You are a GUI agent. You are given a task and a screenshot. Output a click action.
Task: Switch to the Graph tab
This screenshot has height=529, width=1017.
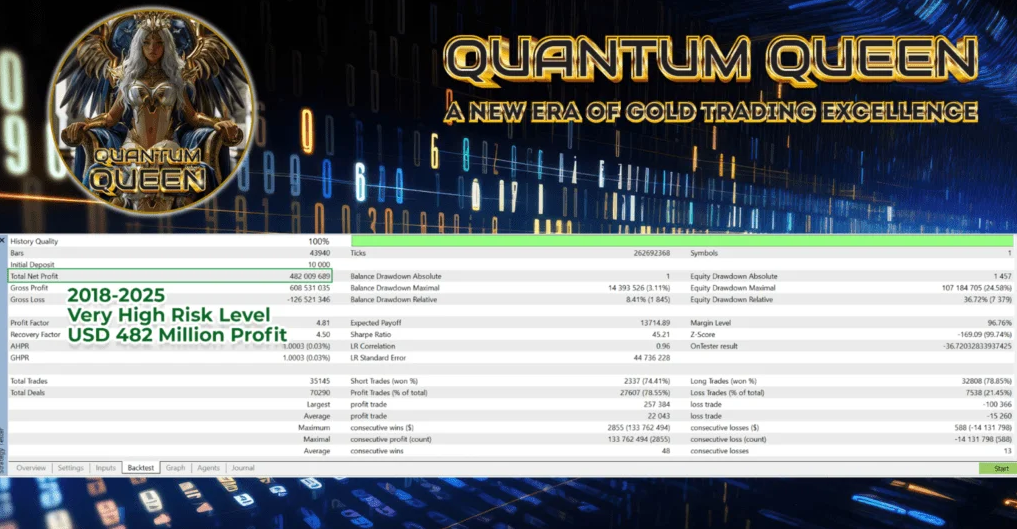(175, 467)
